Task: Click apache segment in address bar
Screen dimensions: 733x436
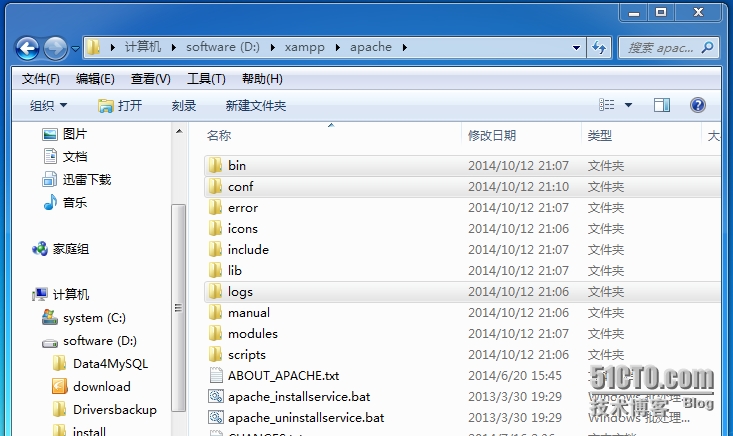Action: tap(371, 47)
